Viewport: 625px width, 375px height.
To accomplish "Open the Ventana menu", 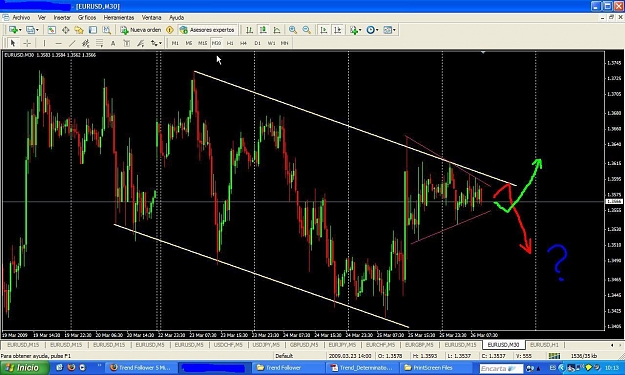I will pos(151,18).
